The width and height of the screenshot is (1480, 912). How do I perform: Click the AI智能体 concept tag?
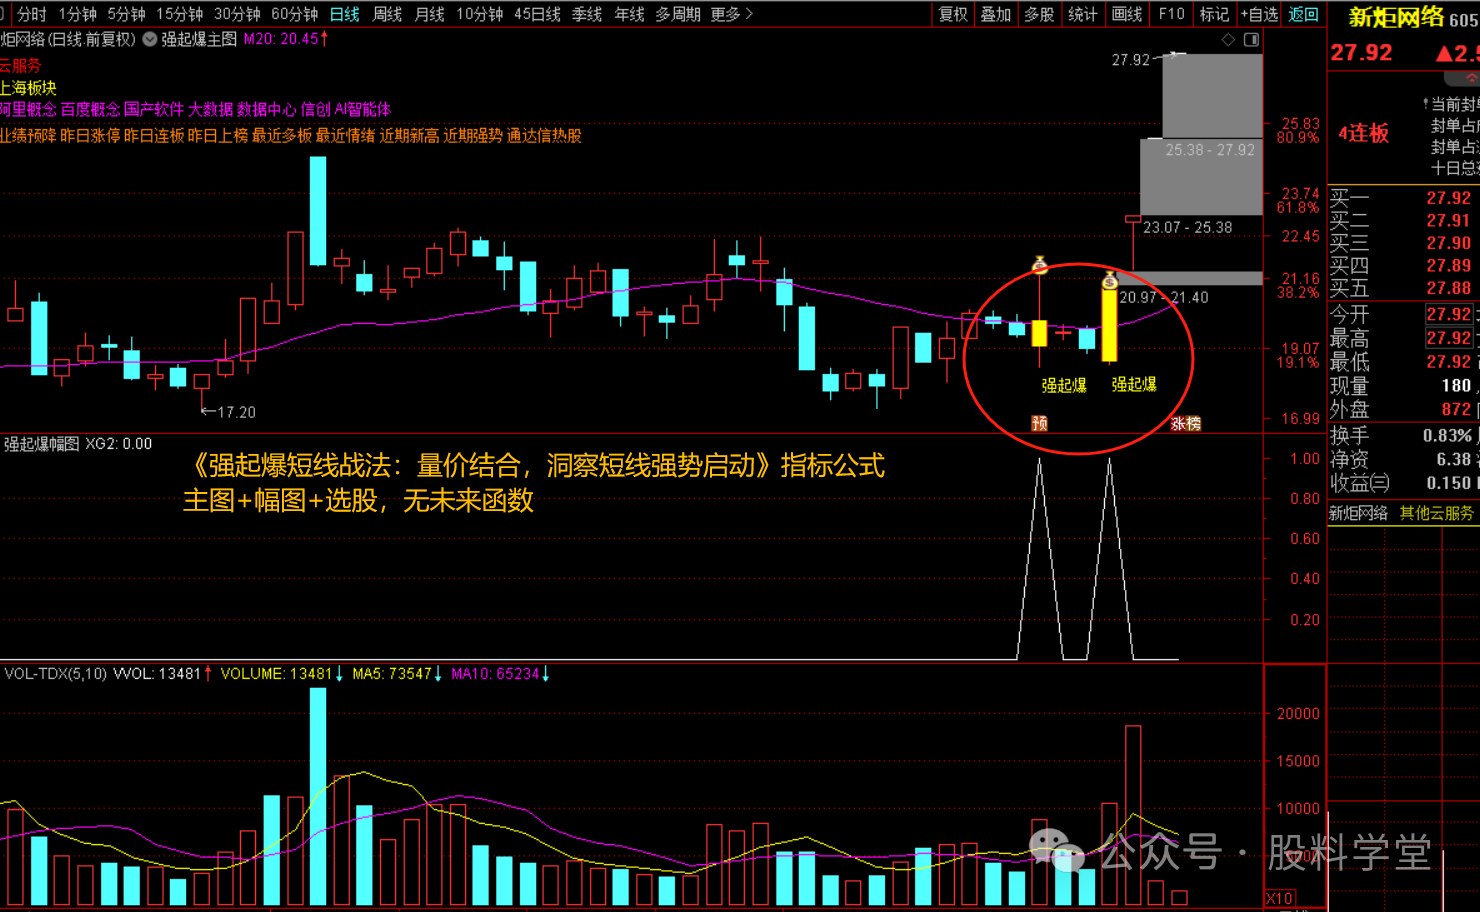pyautogui.click(x=362, y=109)
